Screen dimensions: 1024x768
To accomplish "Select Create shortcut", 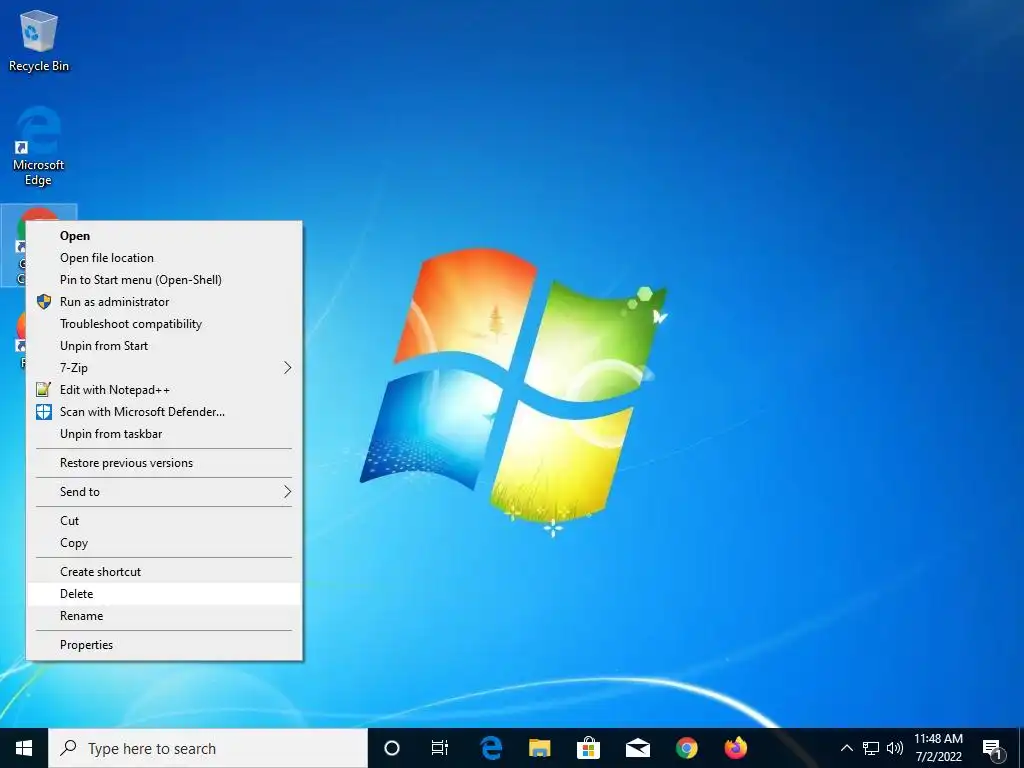I will point(164,571).
